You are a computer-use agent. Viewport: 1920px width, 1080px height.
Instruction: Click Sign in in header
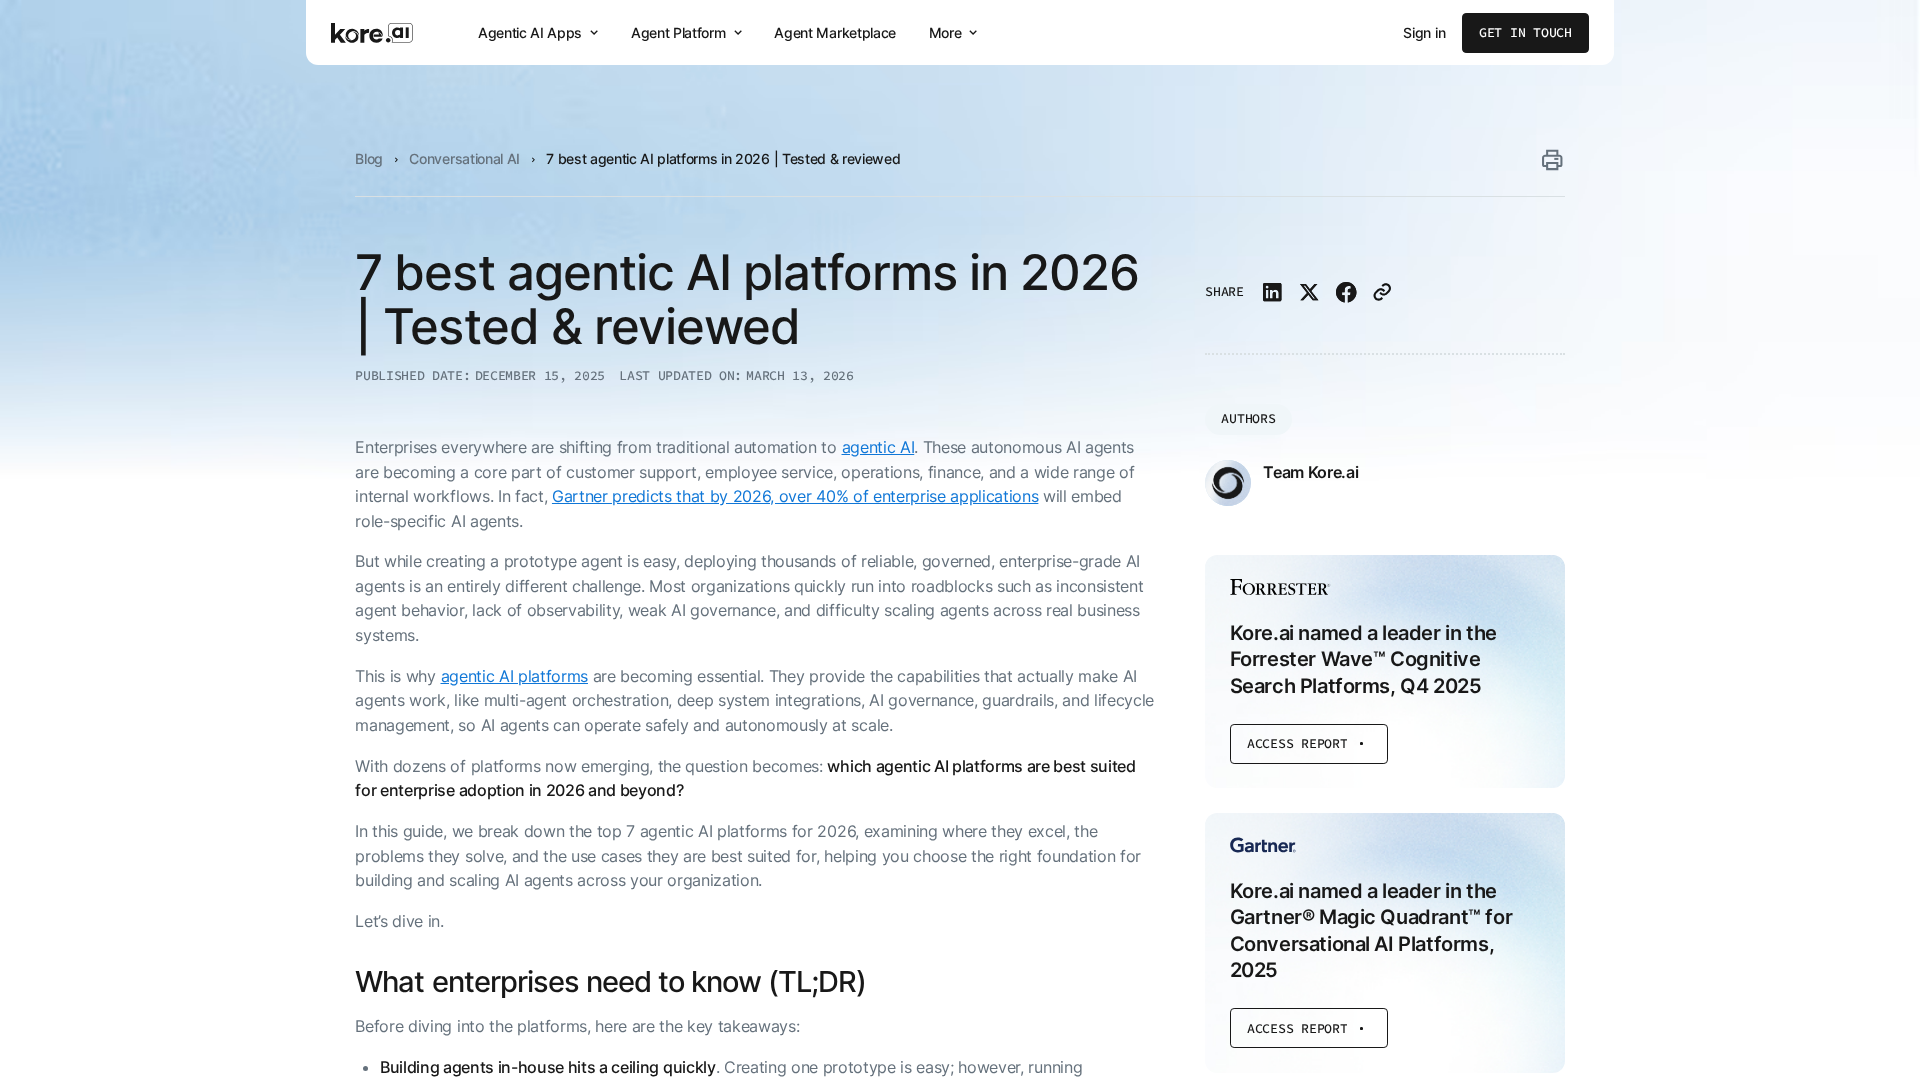[1423, 33]
